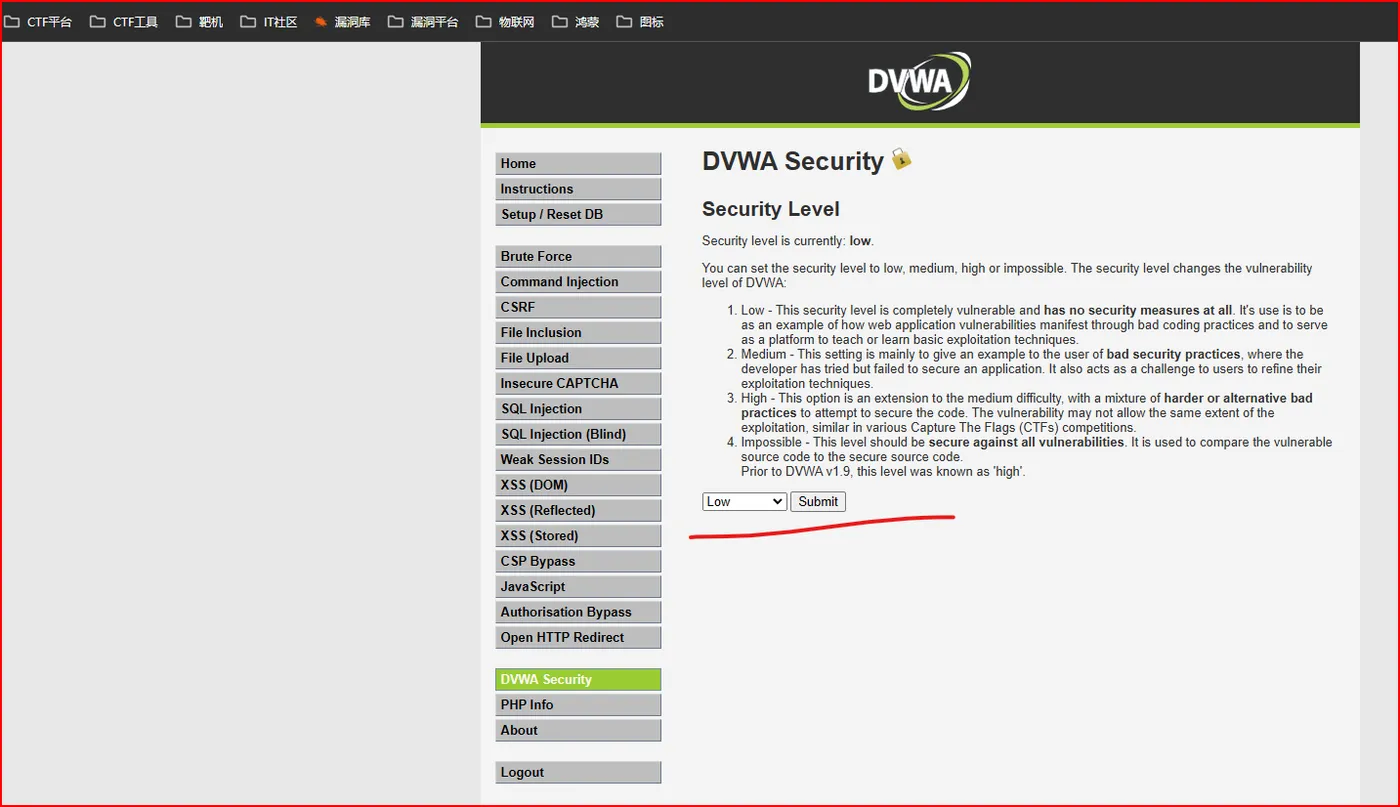Open the 物联网 bookmark folder
Image resolution: width=1400 pixels, height=807 pixels.
(505, 22)
